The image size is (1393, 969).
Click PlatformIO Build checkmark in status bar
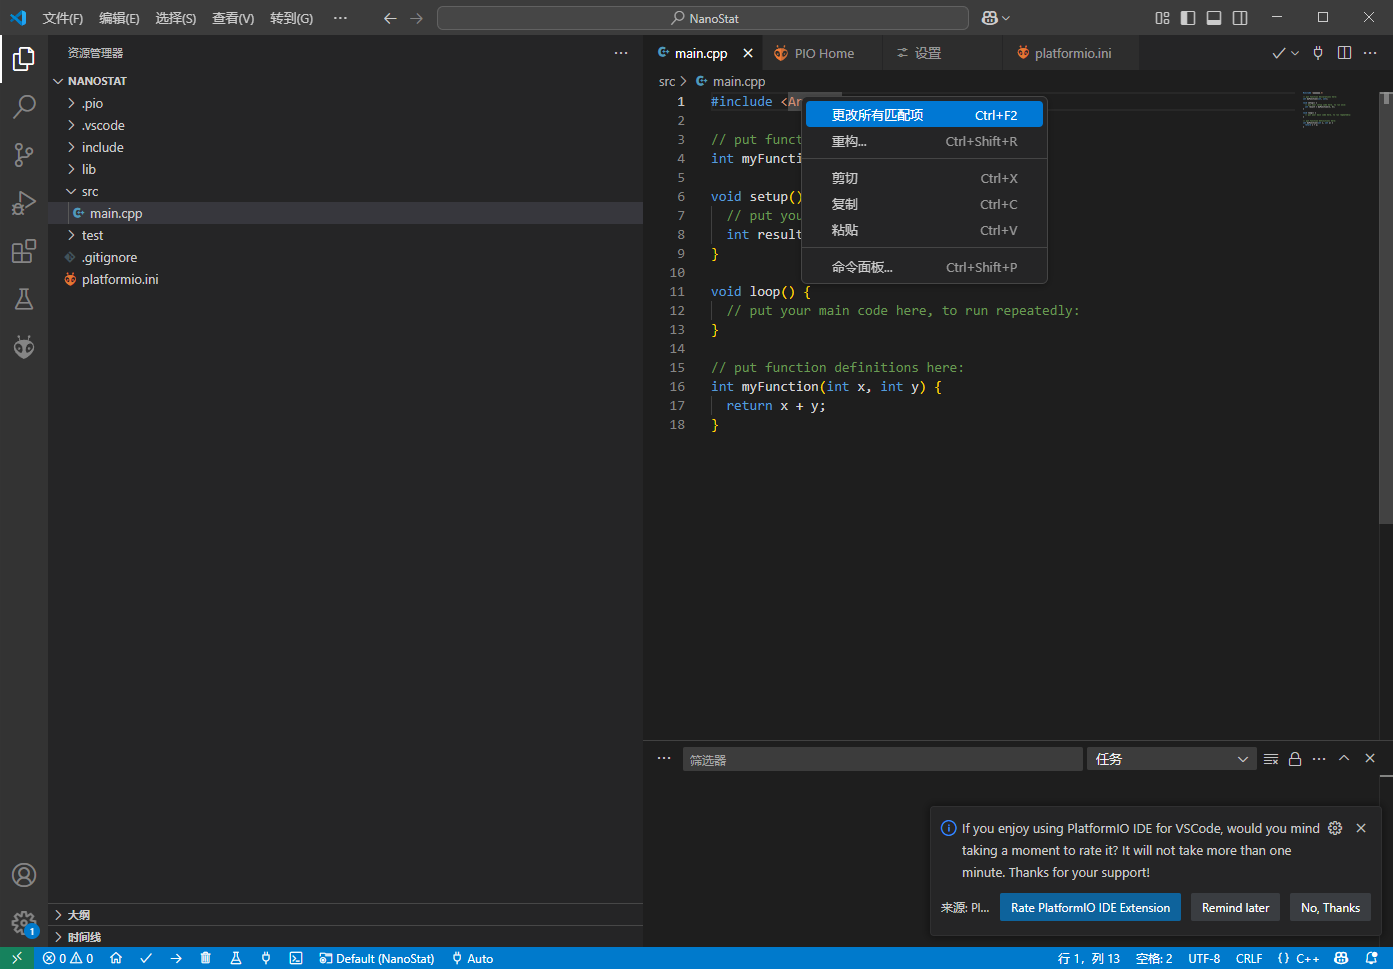coord(146,958)
